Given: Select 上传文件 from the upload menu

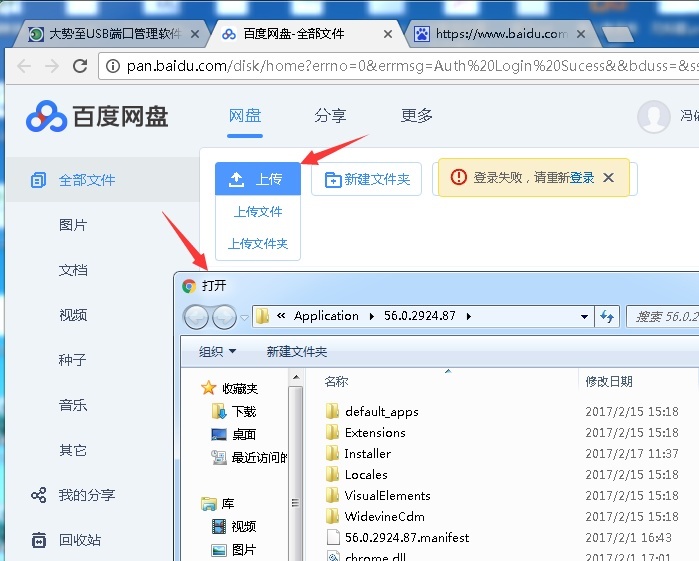Looking at the screenshot, I should point(258,212).
